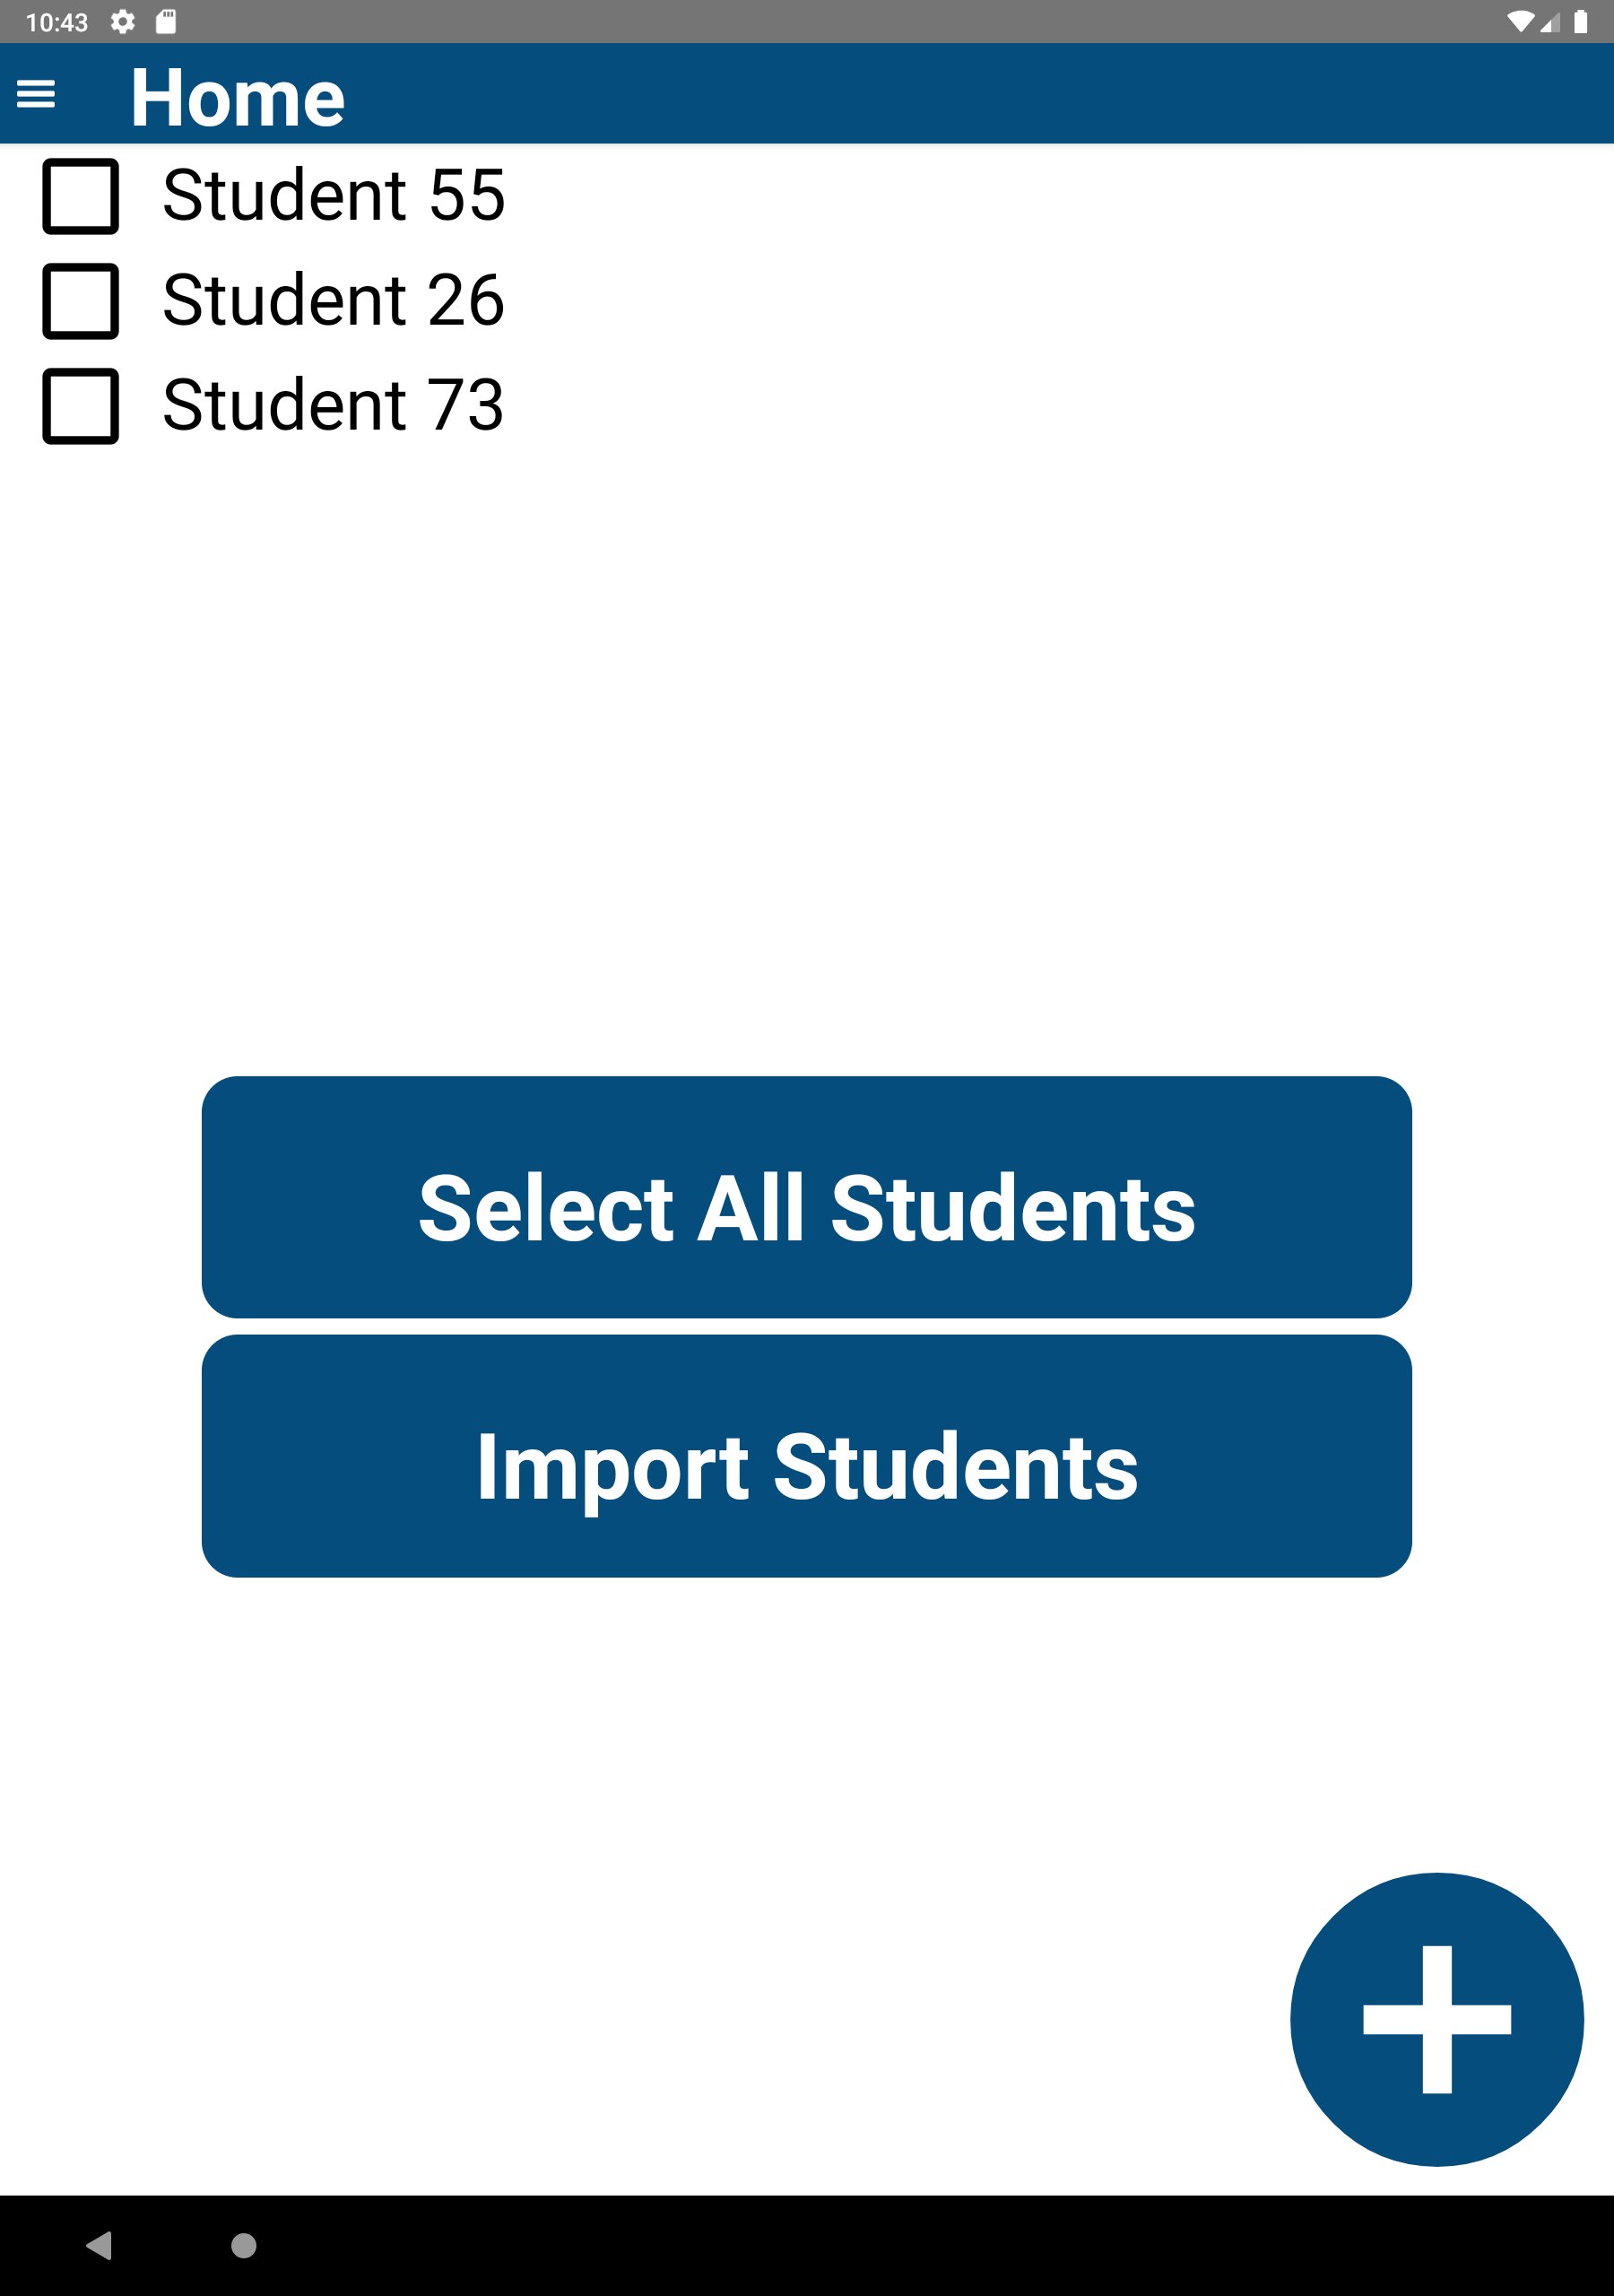The height and width of the screenshot is (2296, 1614).
Task: Tap the 10:43 clock in status bar
Action: click(56, 22)
